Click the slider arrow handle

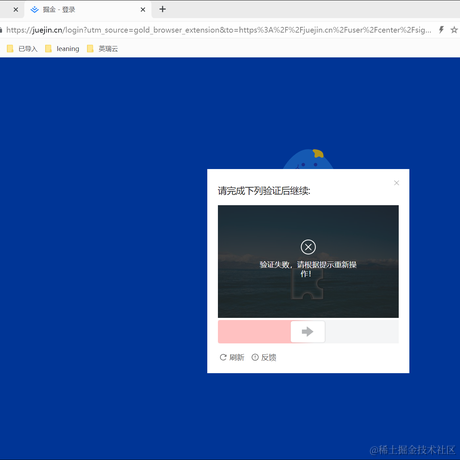[x=308, y=332]
